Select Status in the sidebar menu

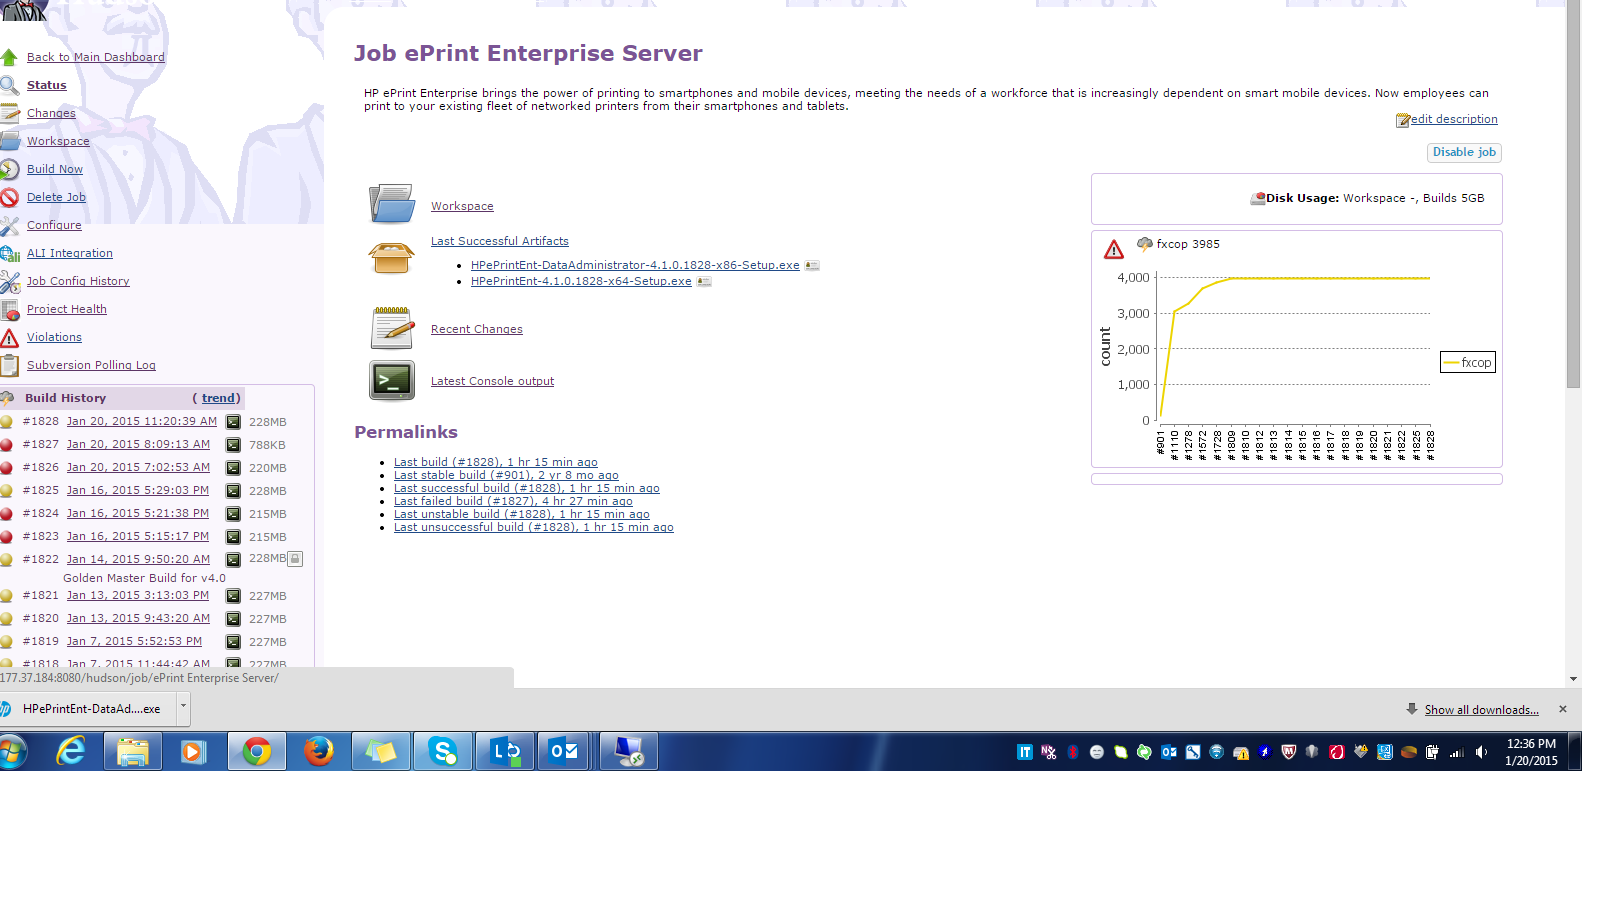pos(47,85)
